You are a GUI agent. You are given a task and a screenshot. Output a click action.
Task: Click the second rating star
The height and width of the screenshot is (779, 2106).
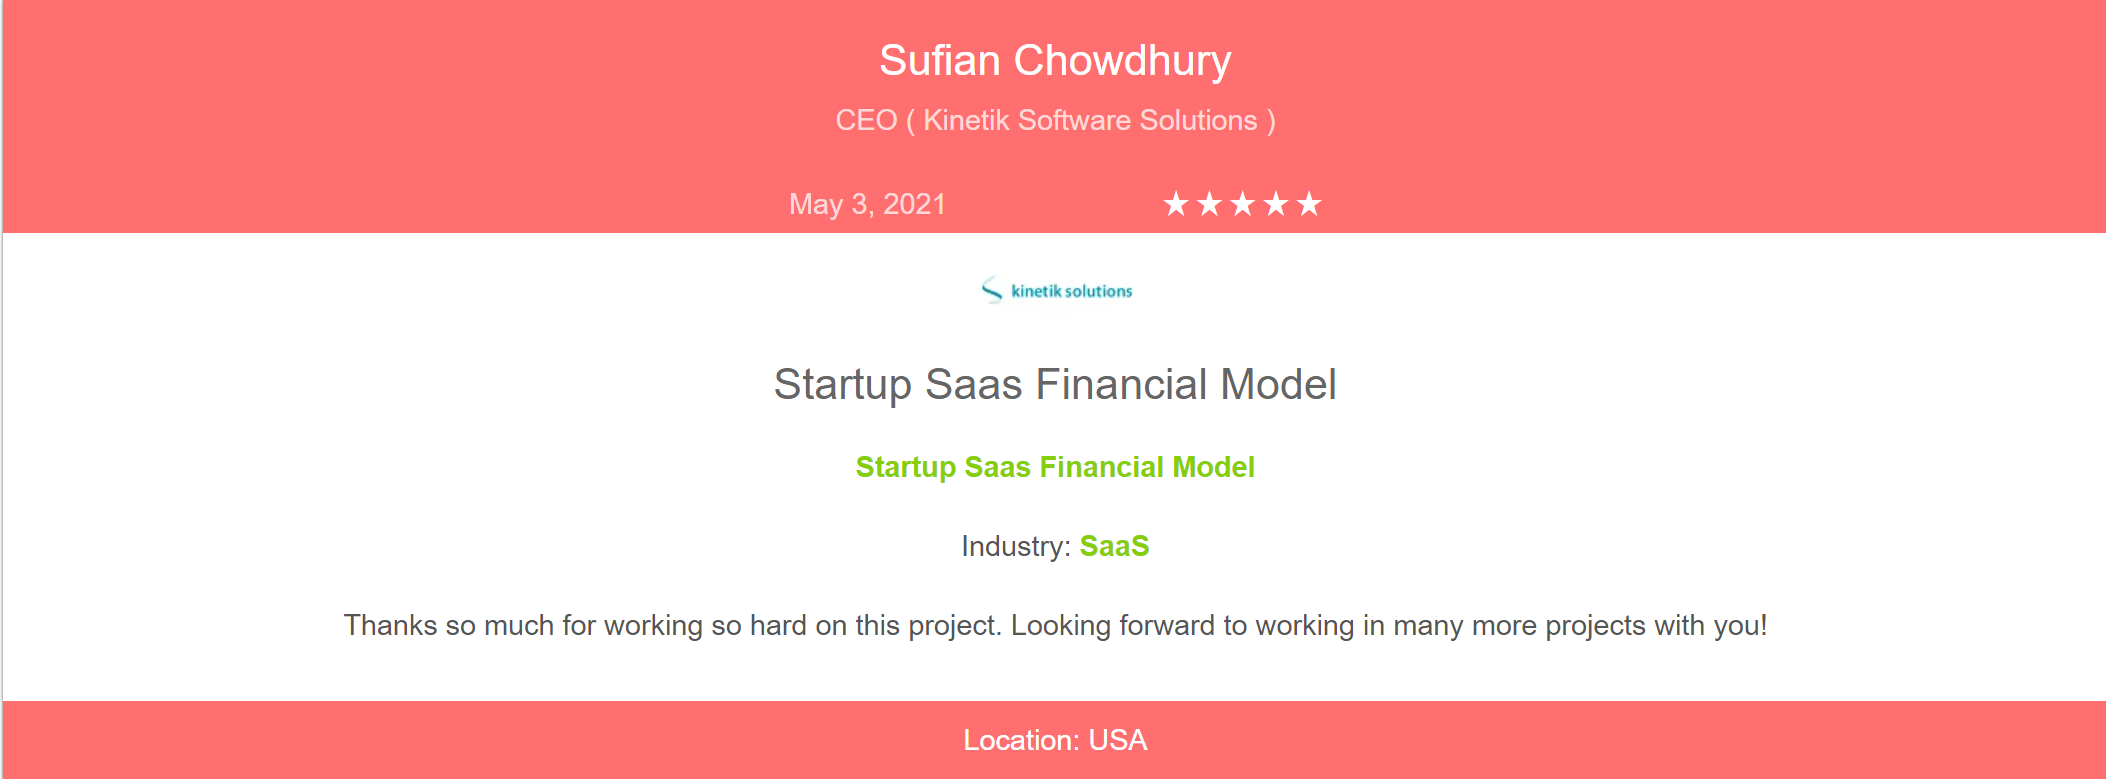tap(1209, 204)
